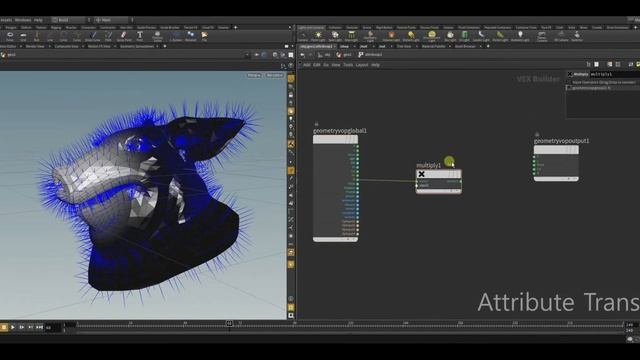Step forward one frame
Screen dimensions: 640x360
point(22,327)
